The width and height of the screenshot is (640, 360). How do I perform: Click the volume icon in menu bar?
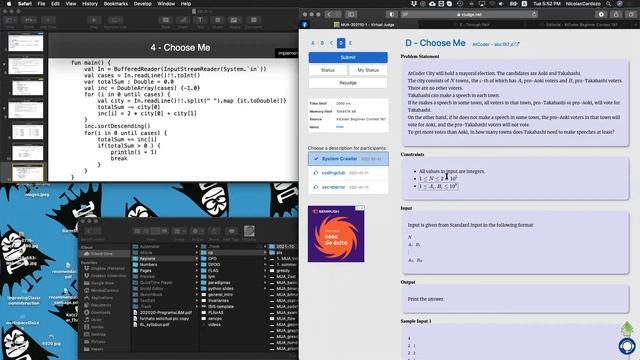[502, 4]
